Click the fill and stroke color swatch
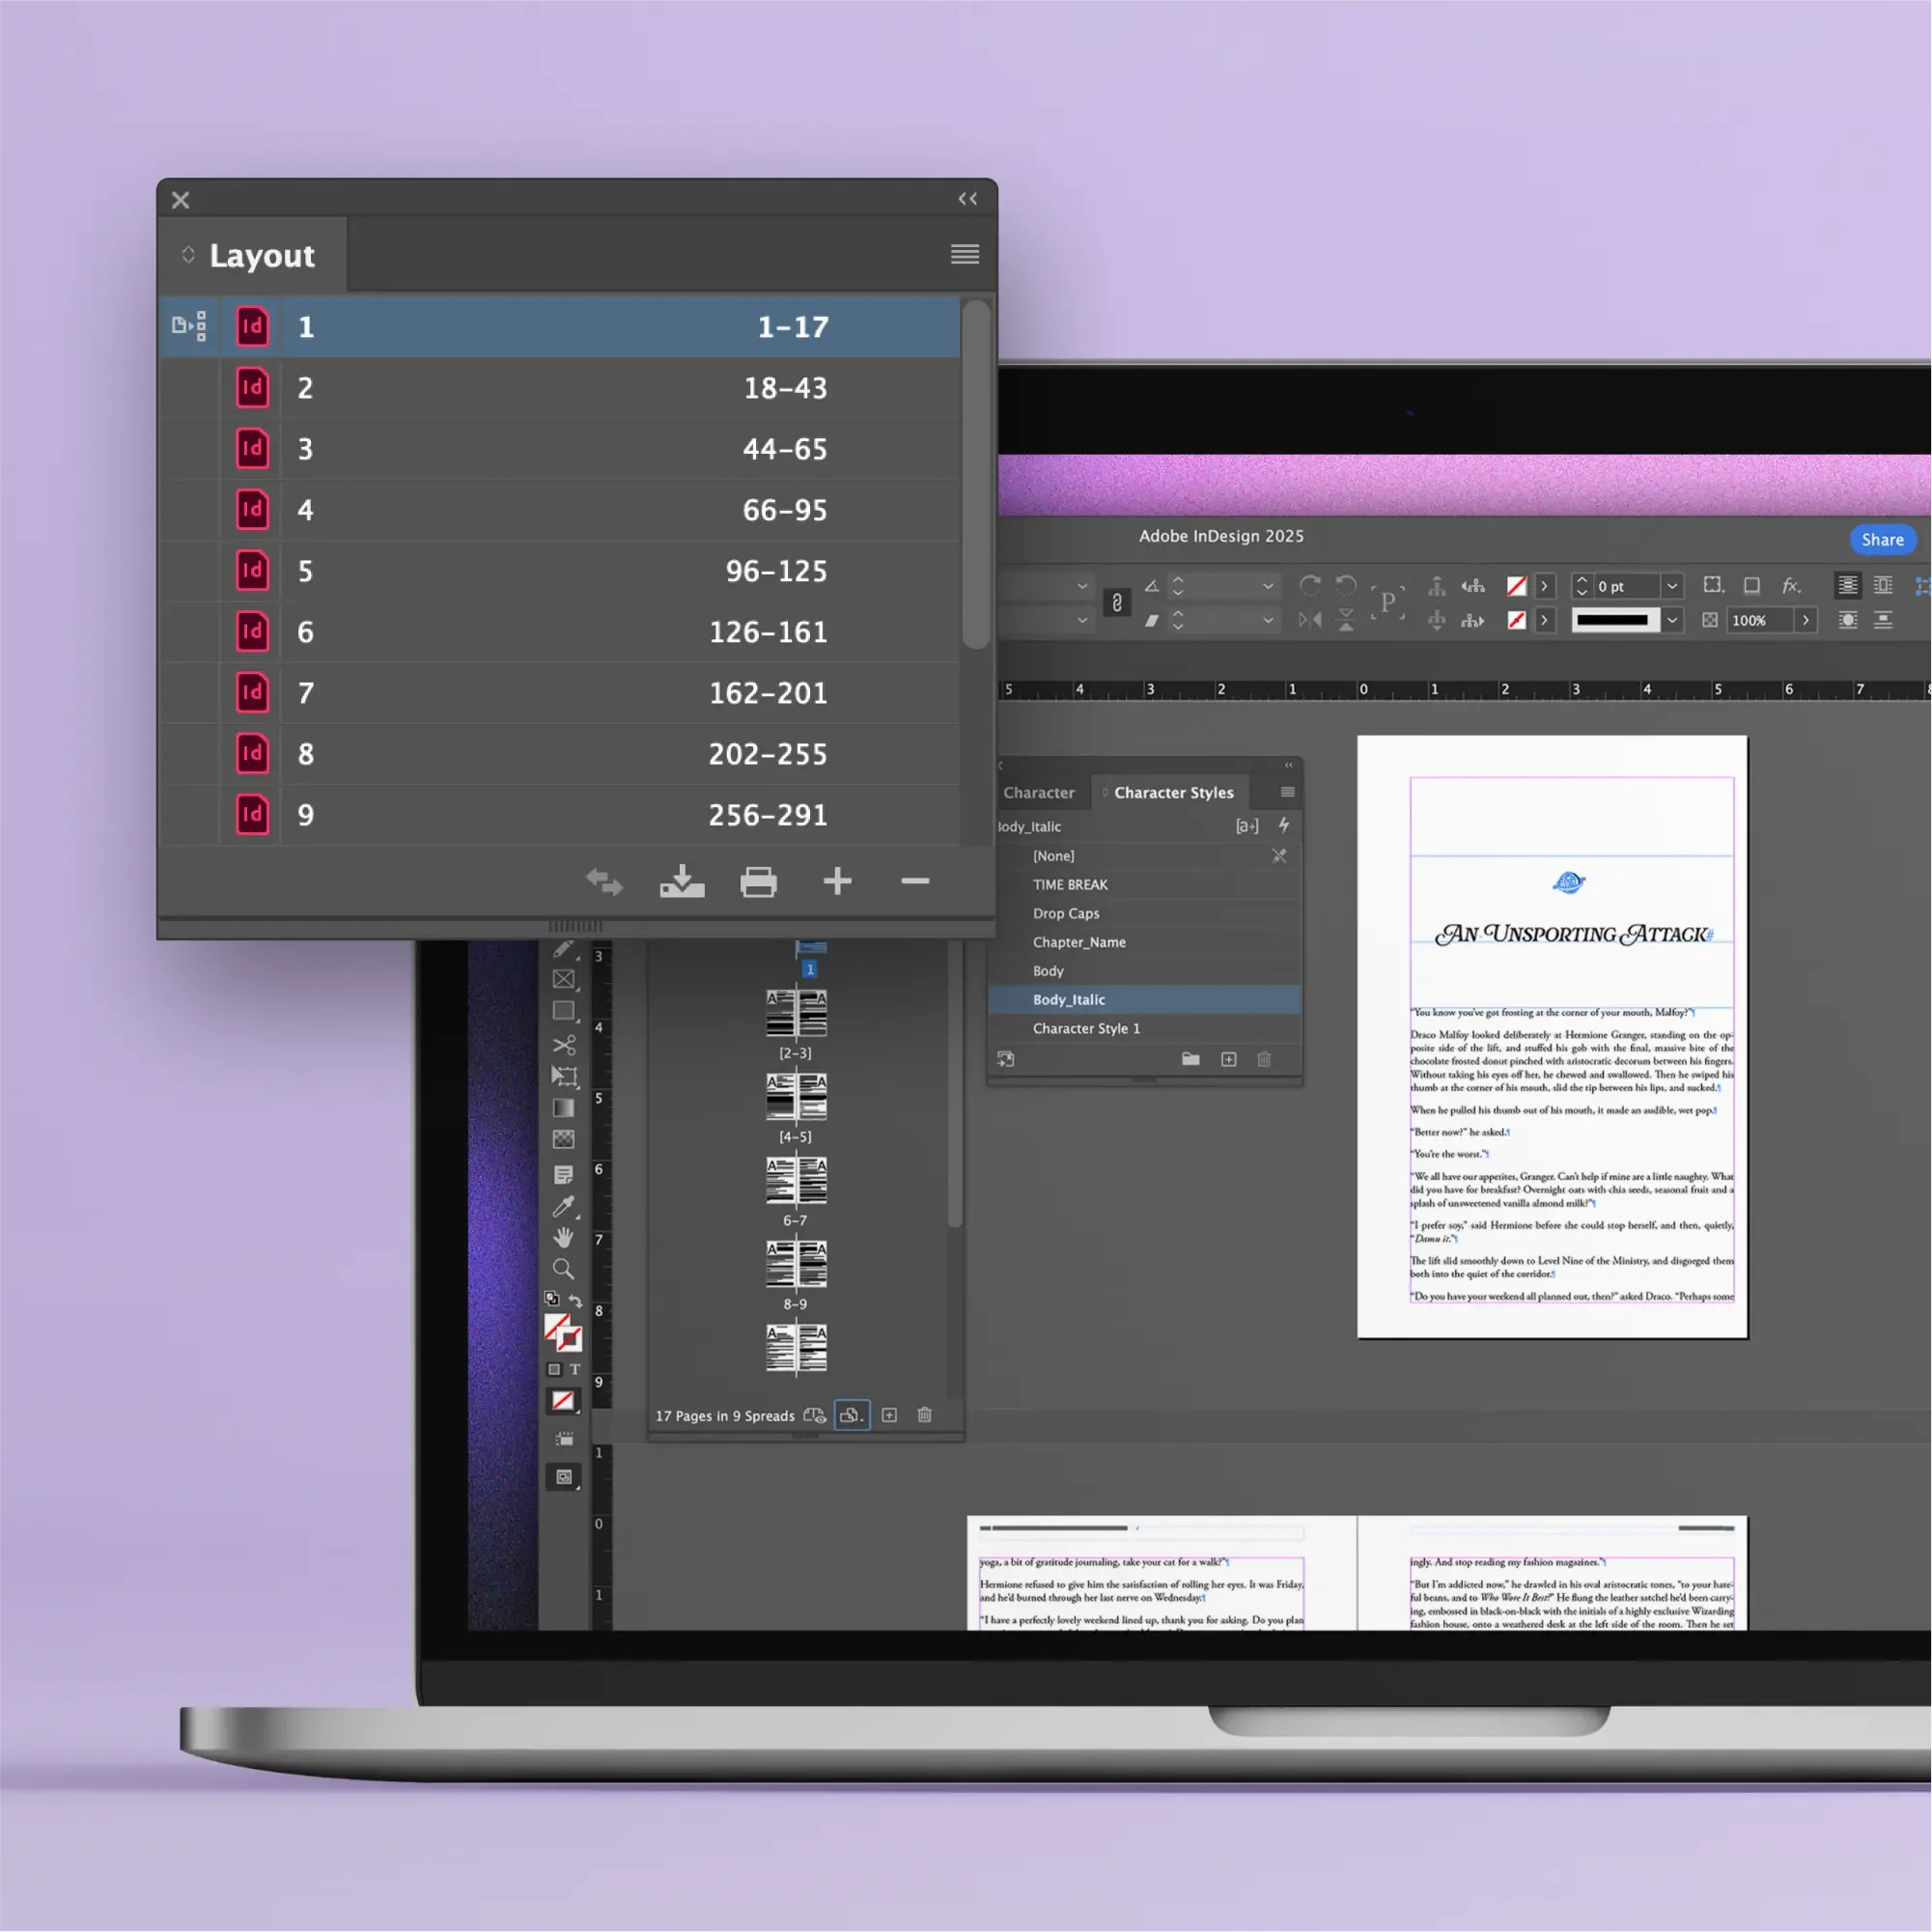The width and height of the screenshot is (1932, 1932). point(562,1332)
